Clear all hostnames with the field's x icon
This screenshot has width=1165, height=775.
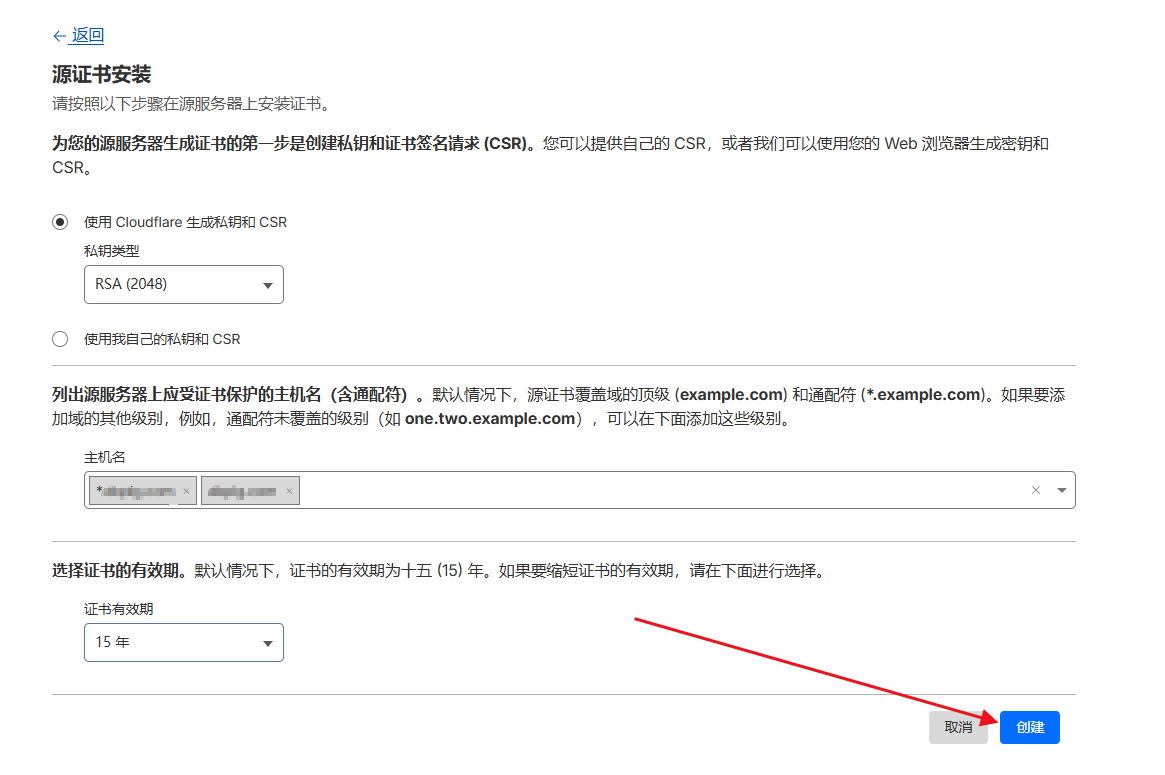[x=1036, y=490]
